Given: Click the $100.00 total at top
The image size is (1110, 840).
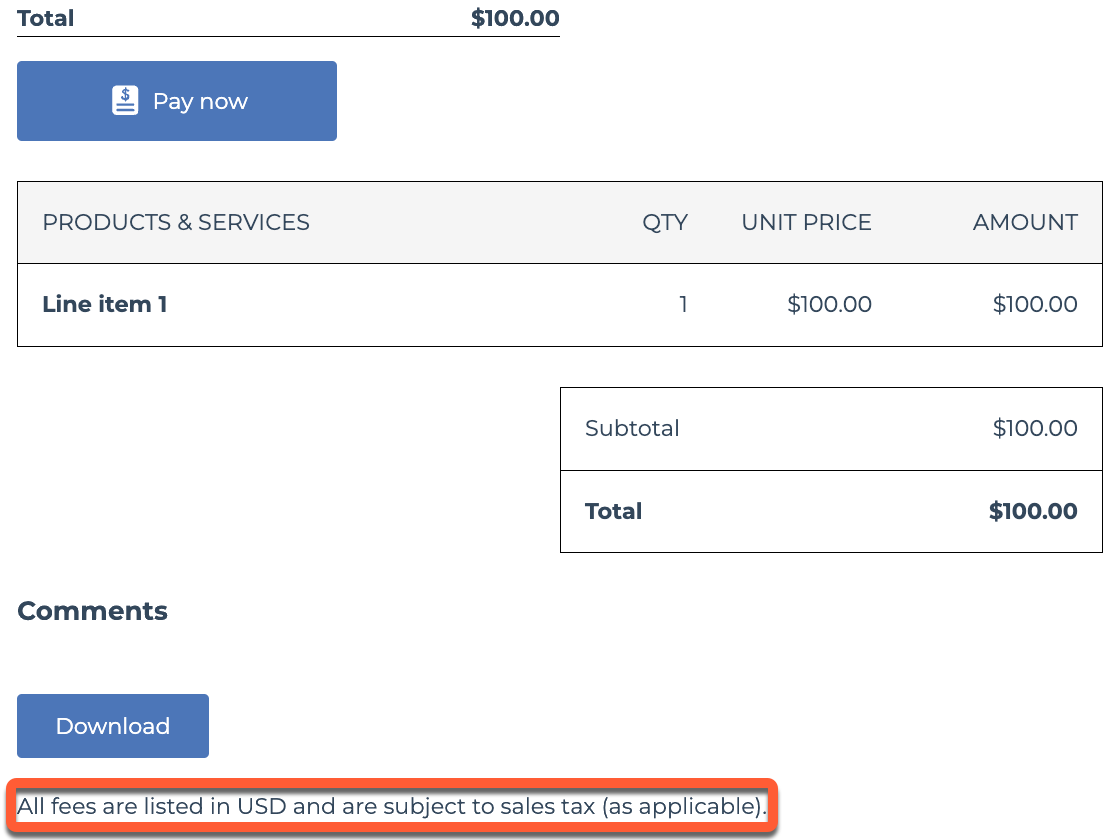Looking at the screenshot, I should [x=515, y=17].
